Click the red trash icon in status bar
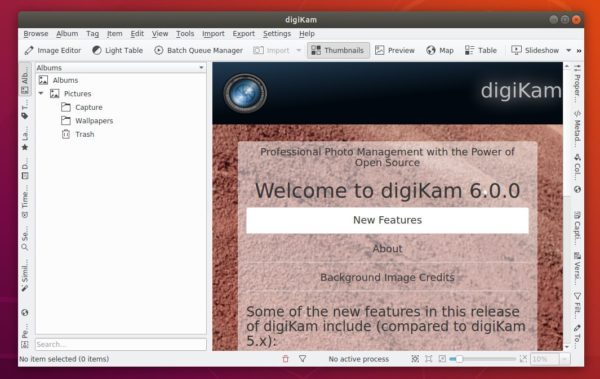Viewport: 600px width, 379px height. (x=285, y=359)
